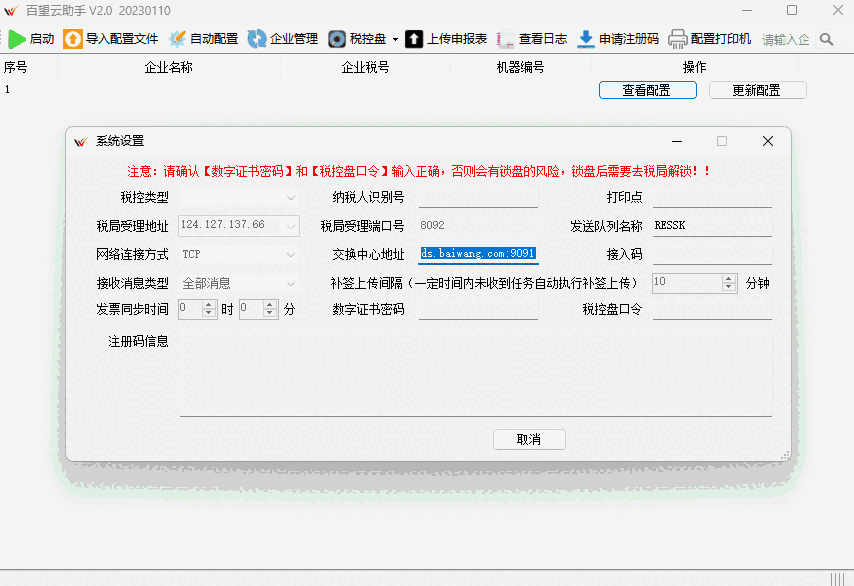The image size is (854, 586).
Task: Increase the 发票同步时间 minute stepper
Action: [270, 305]
